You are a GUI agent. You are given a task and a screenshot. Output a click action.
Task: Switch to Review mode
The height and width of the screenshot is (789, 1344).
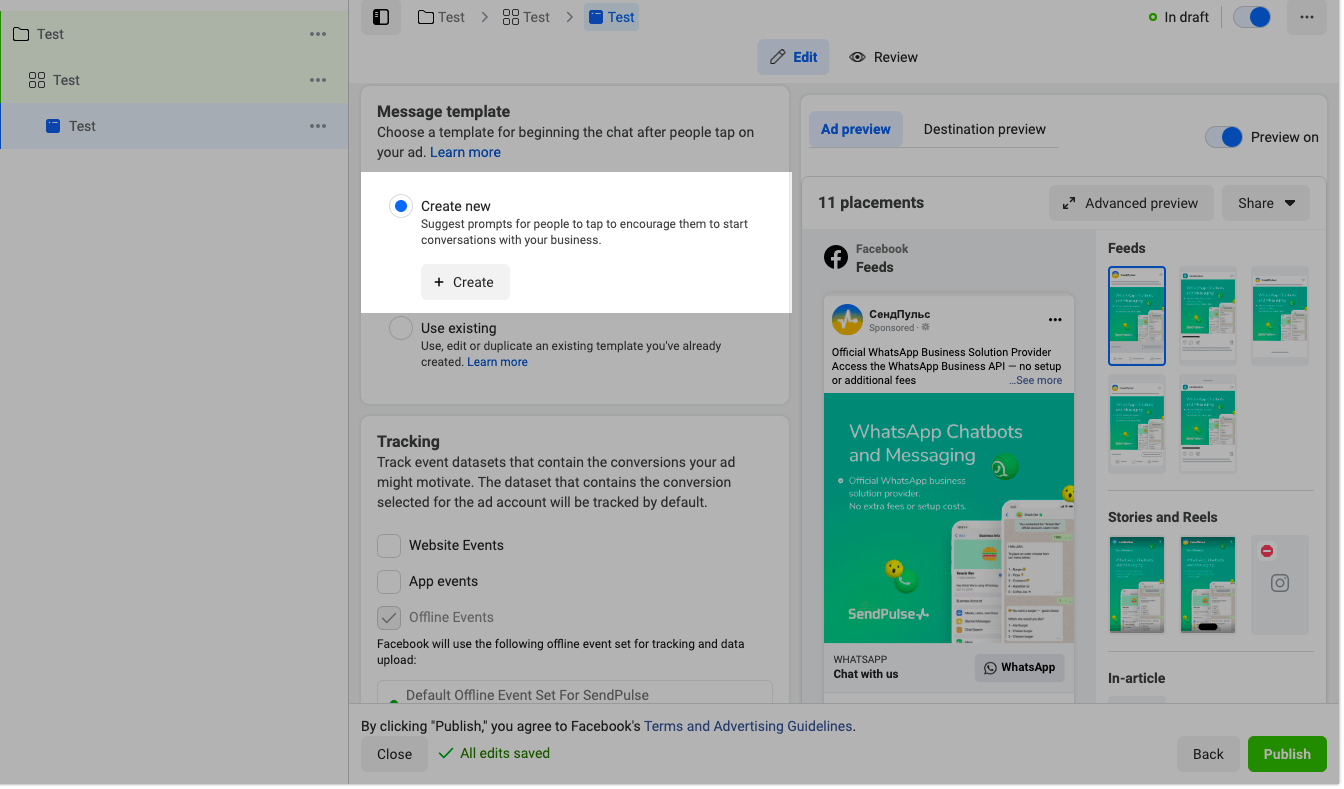tap(883, 57)
